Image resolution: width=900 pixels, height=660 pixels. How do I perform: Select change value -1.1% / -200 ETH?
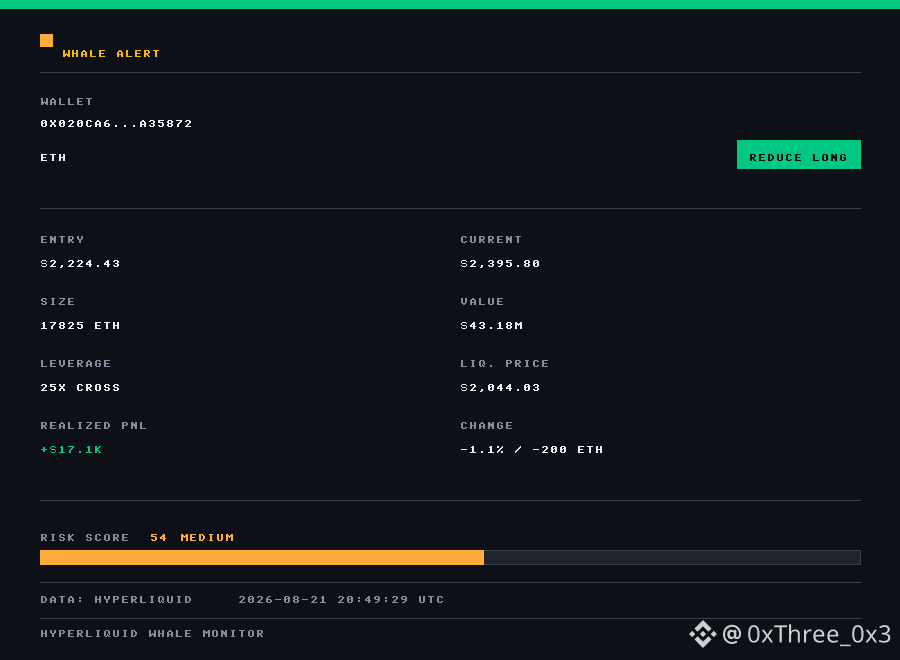tap(532, 449)
